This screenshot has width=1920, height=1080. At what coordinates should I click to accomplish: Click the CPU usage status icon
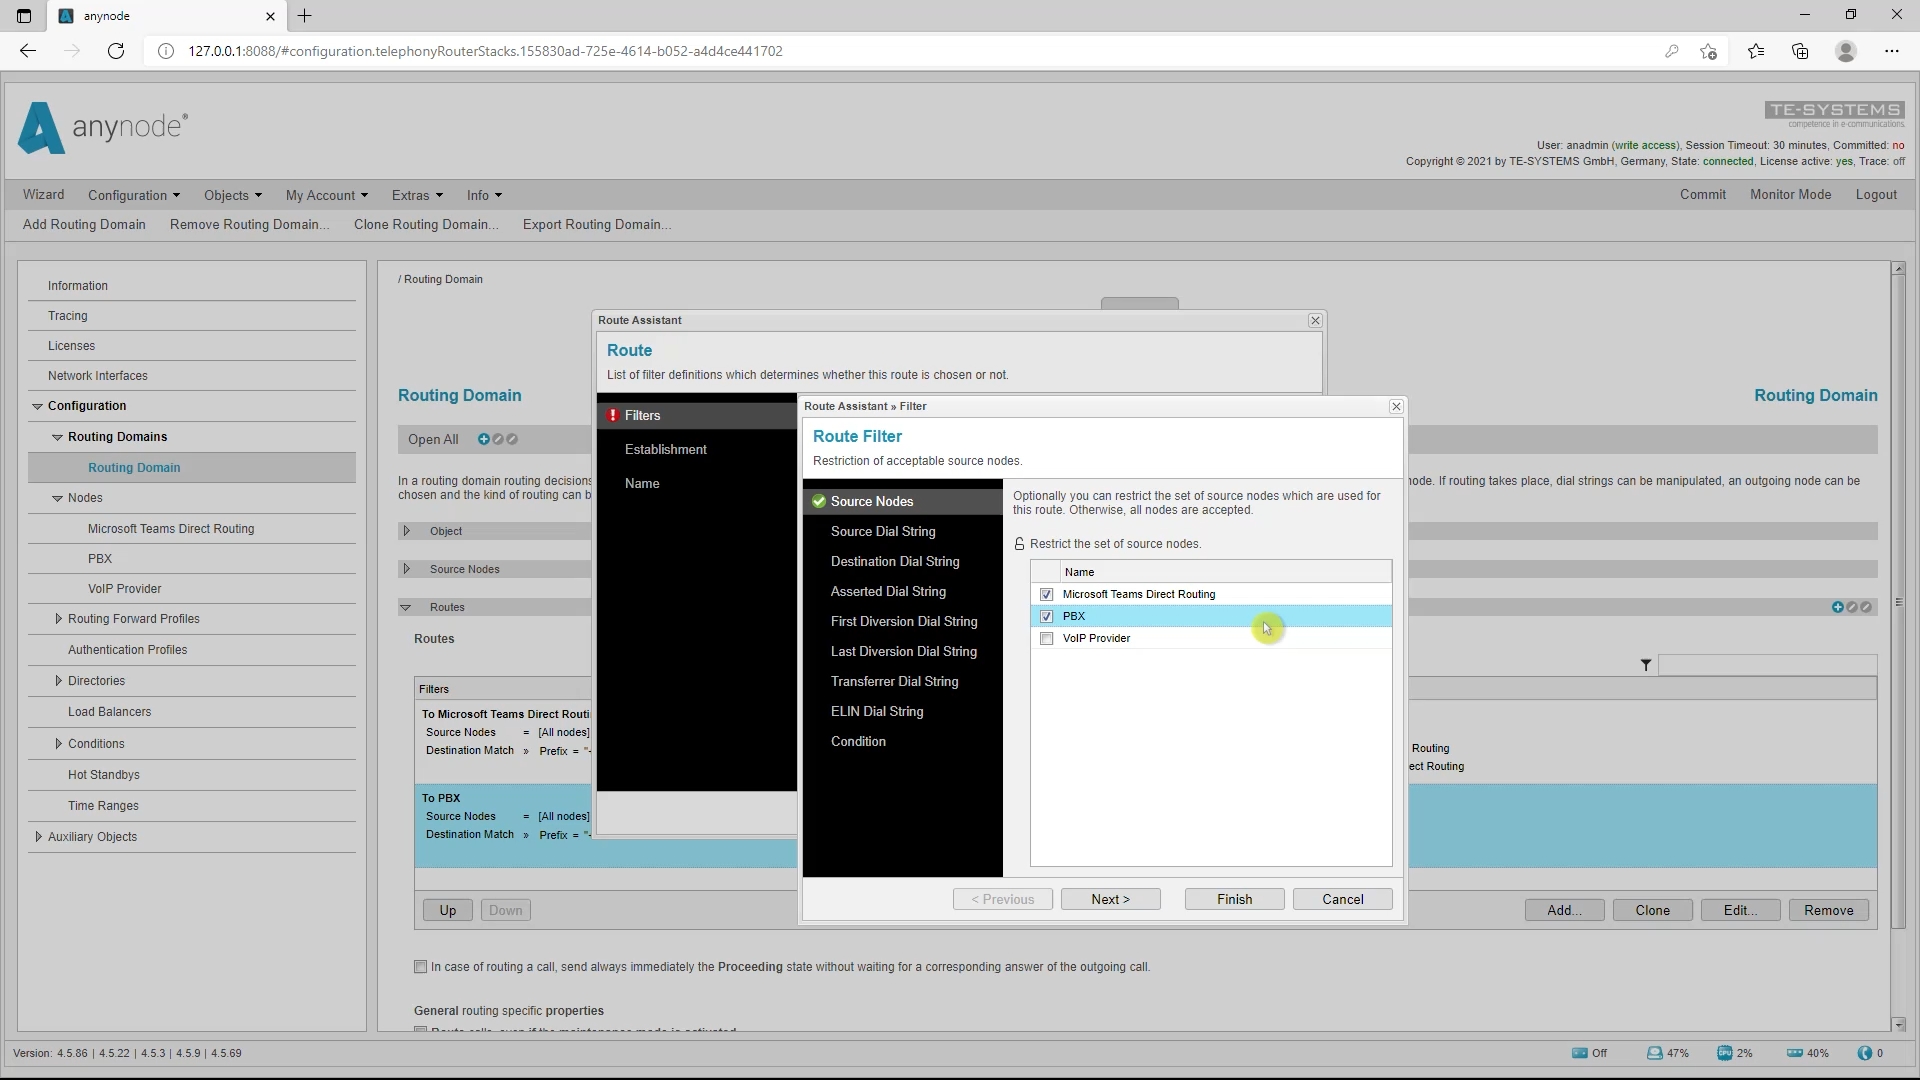(x=1725, y=1053)
